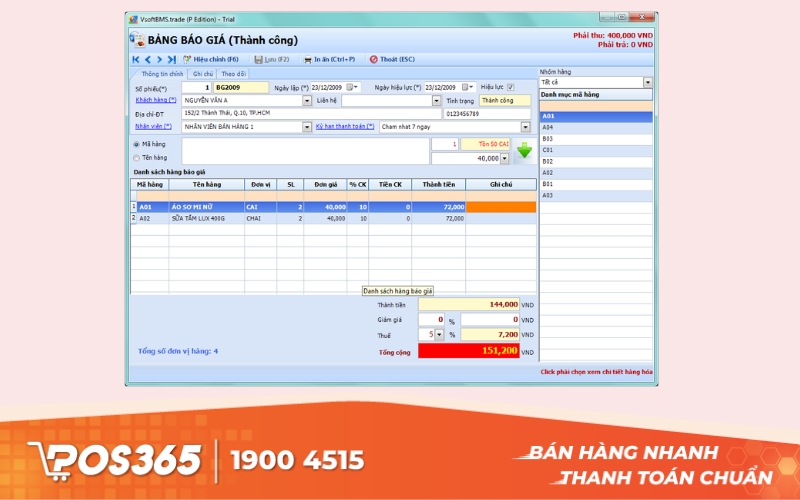
Task: Expand the Nhân viên dropdown
Action: click(307, 127)
